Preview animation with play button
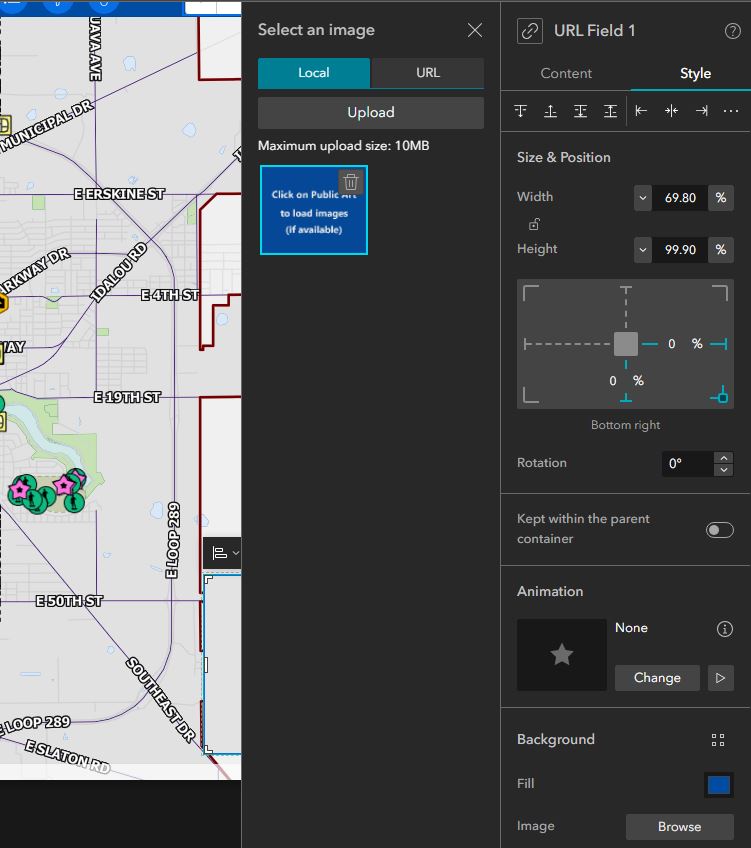 coord(720,678)
